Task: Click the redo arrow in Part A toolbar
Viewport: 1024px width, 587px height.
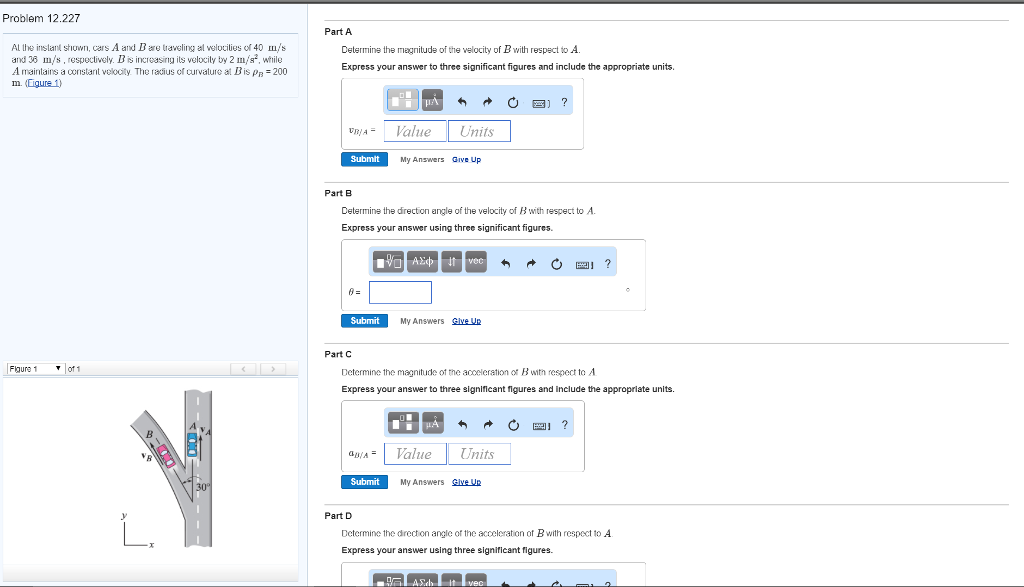Action: pos(487,101)
